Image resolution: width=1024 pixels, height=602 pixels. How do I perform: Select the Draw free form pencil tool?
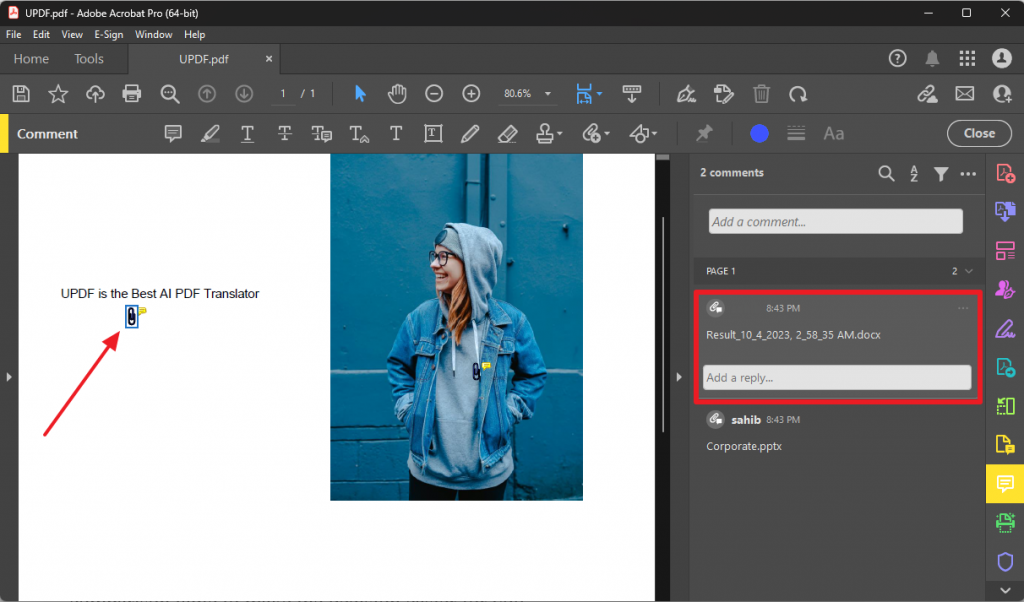pos(470,133)
